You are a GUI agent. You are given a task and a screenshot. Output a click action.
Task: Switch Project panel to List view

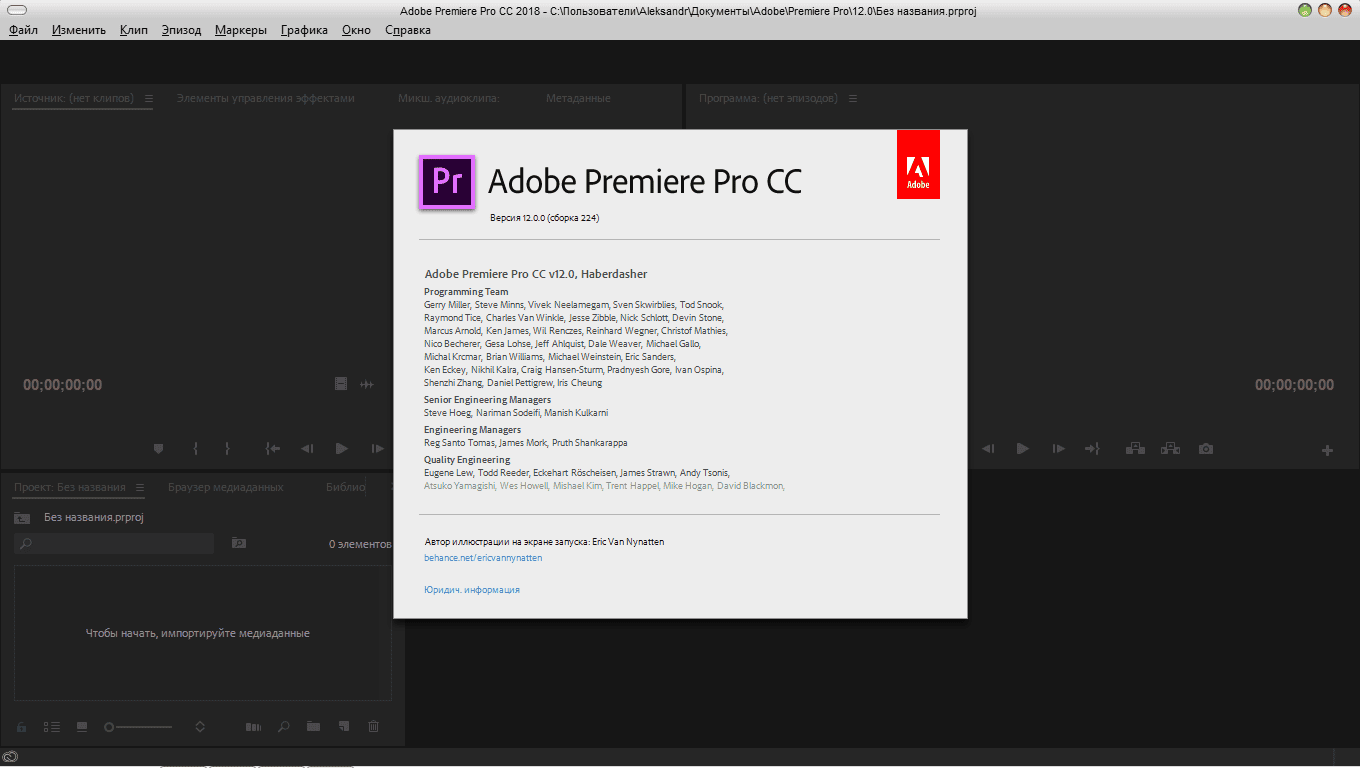[x=52, y=727]
